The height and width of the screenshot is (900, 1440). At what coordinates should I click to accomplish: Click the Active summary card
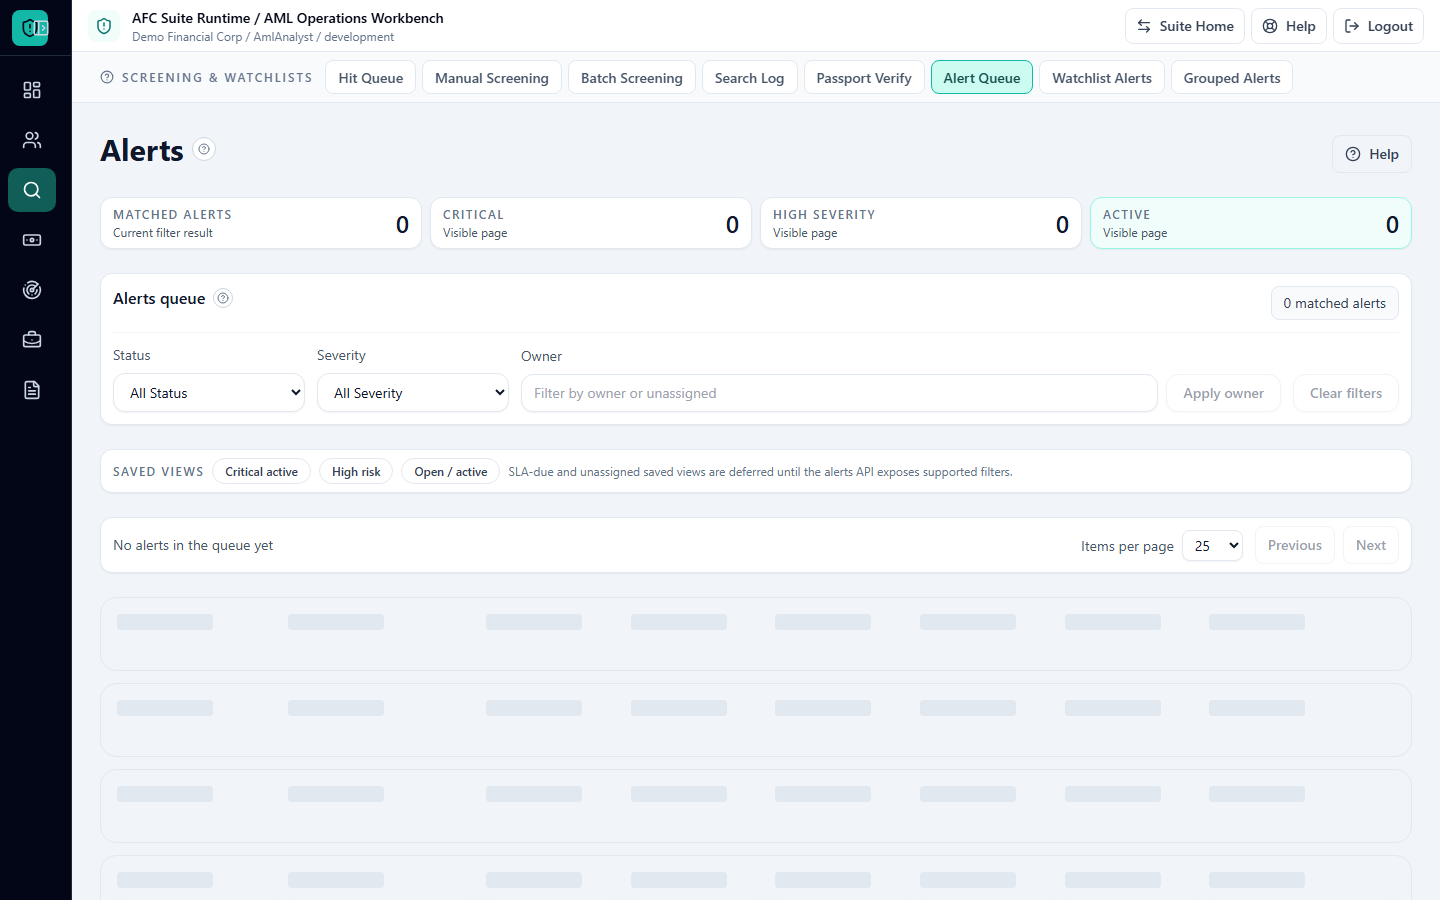coord(1251,223)
